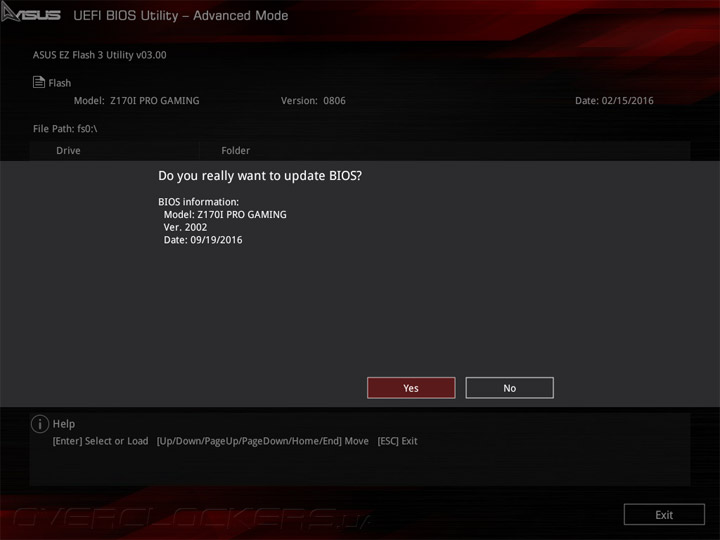720x540 pixels.
Task: Click the Flash label
Action: click(x=60, y=83)
